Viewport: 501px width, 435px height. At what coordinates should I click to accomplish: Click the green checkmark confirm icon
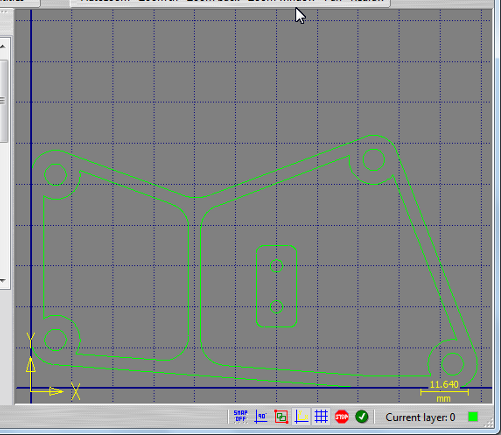pos(362,417)
